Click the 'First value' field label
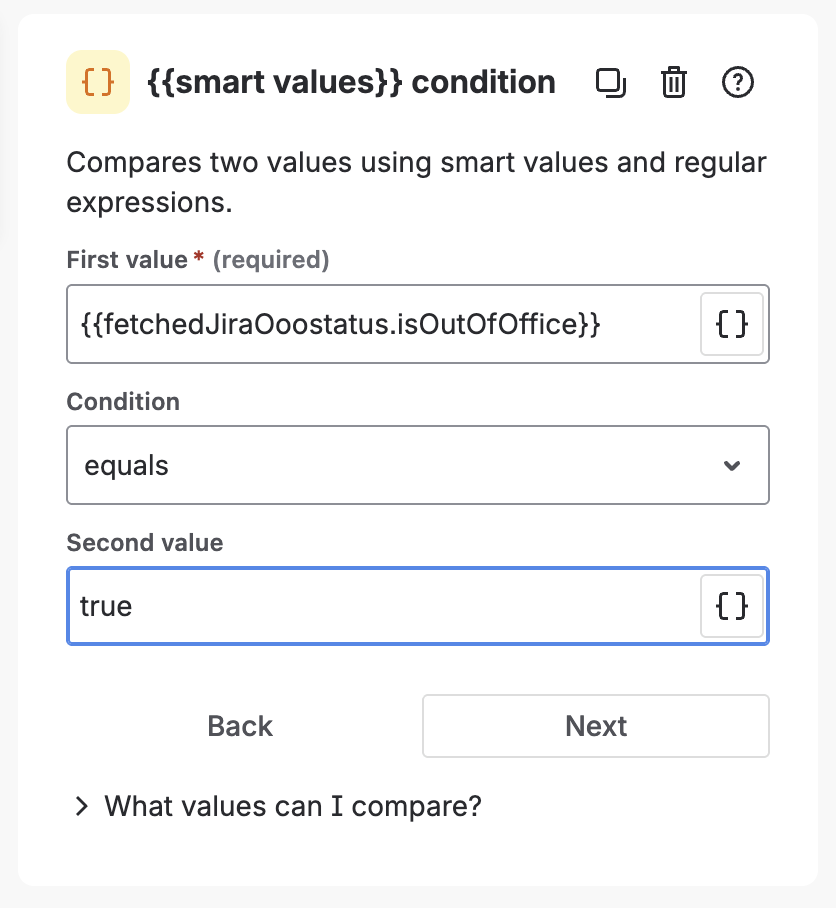 [x=127, y=260]
